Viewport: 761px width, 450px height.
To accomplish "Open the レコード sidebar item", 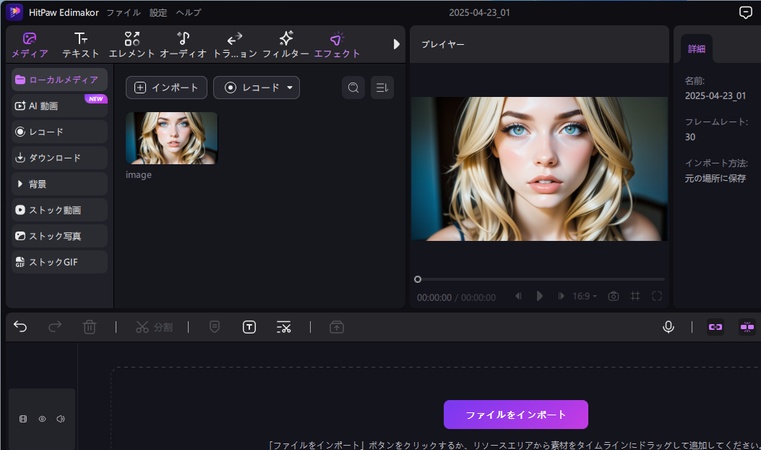I will (60, 132).
